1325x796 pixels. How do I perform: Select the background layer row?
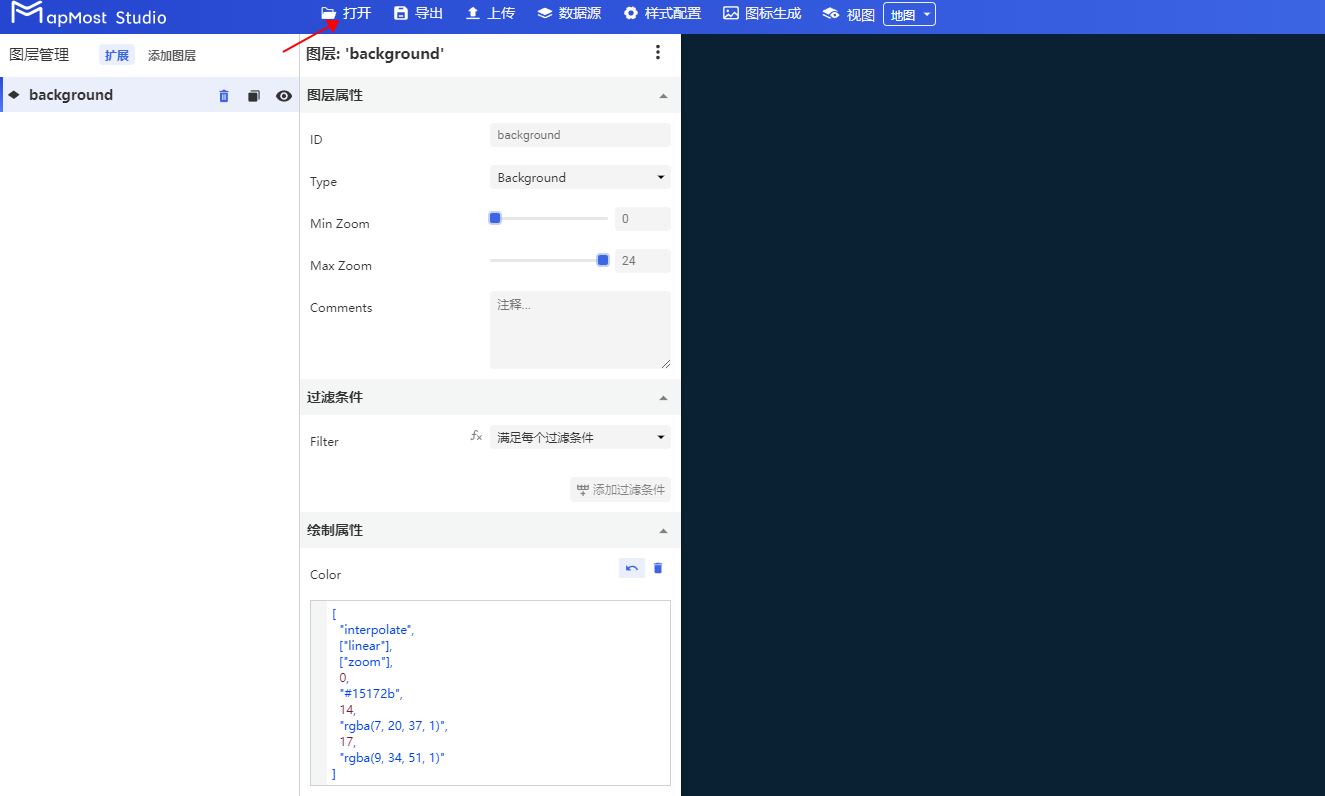click(x=150, y=95)
